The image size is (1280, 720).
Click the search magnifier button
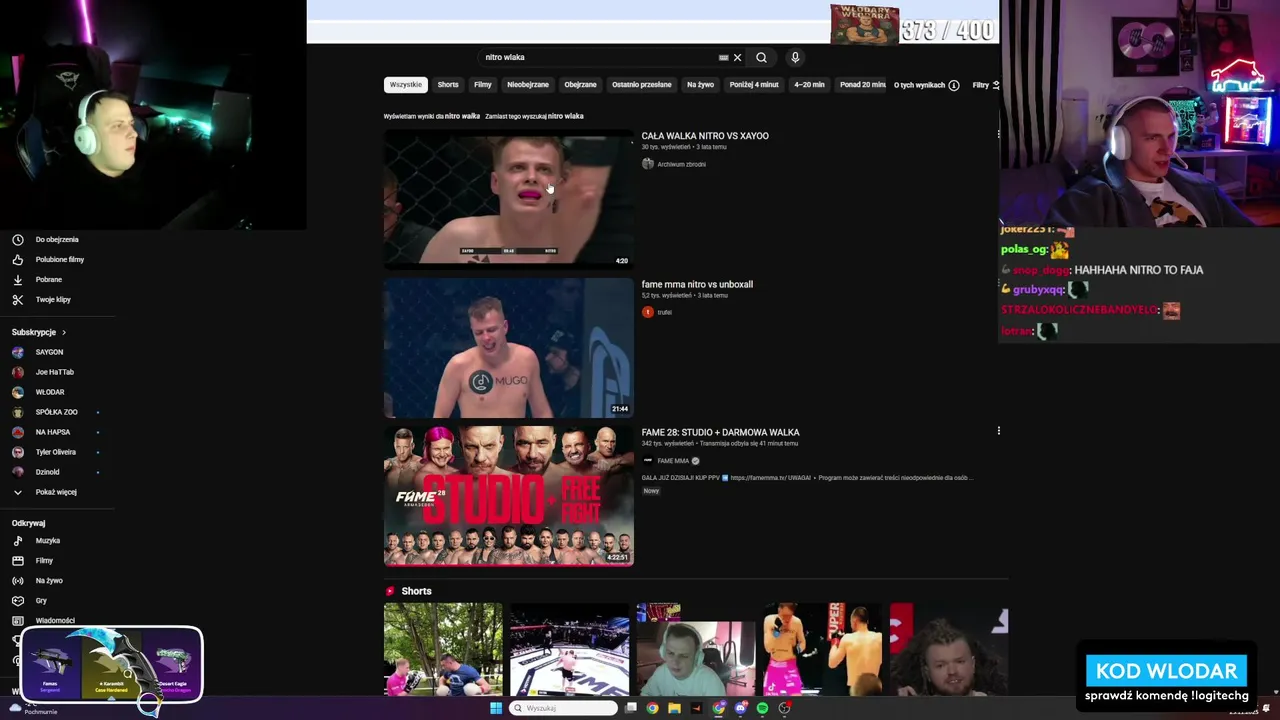pyautogui.click(x=761, y=57)
